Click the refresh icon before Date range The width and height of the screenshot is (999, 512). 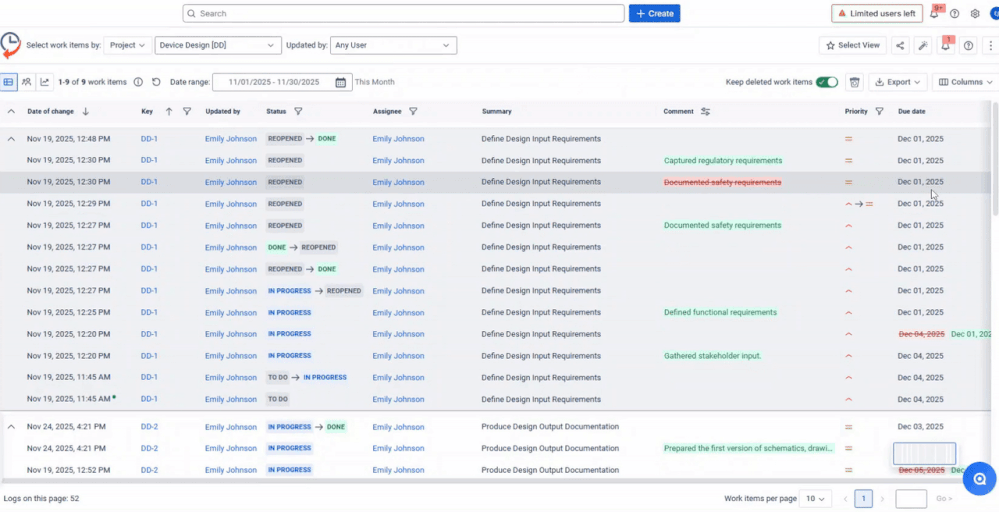pos(156,82)
